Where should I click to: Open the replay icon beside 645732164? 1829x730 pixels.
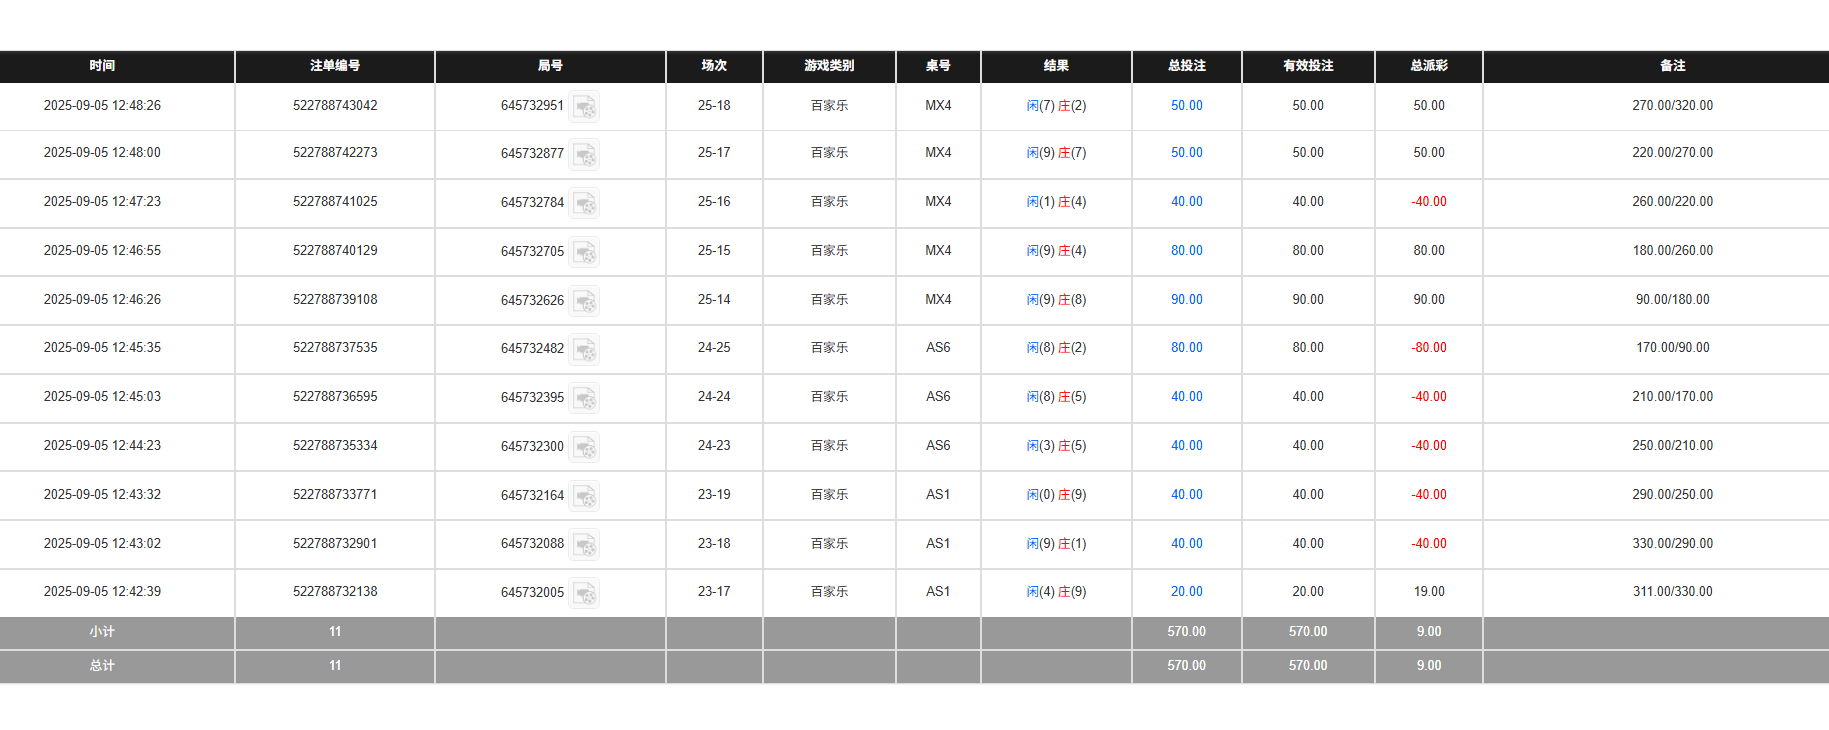coord(584,496)
